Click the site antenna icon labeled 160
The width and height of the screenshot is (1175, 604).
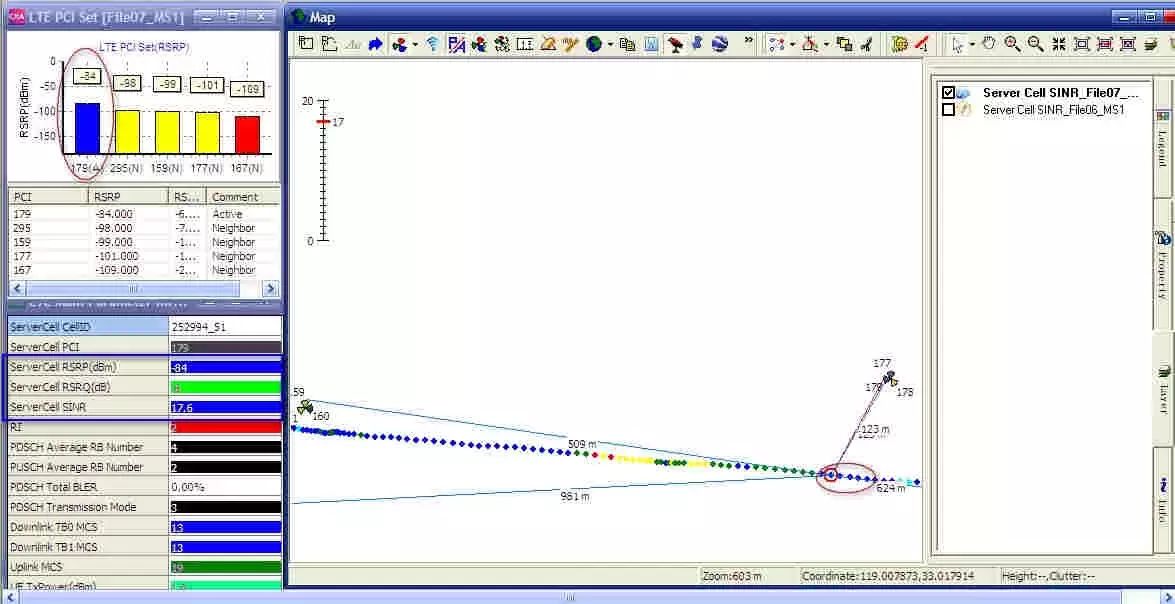[x=304, y=408]
